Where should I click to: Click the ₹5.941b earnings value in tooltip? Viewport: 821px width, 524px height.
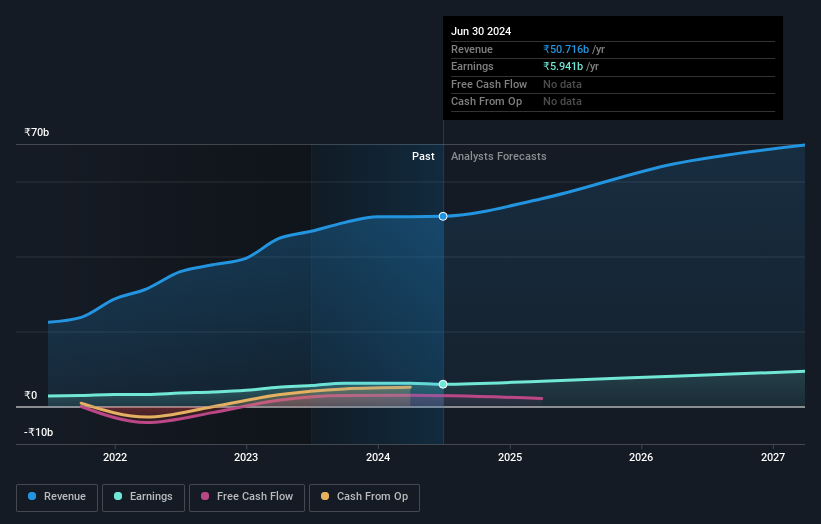563,66
